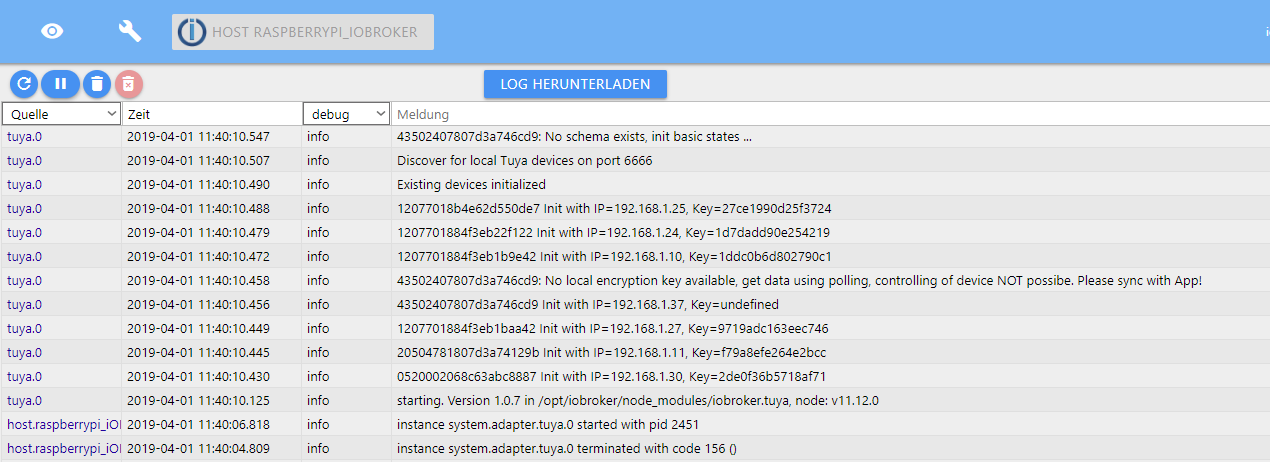Expand the debug log level dropdown

[346, 114]
